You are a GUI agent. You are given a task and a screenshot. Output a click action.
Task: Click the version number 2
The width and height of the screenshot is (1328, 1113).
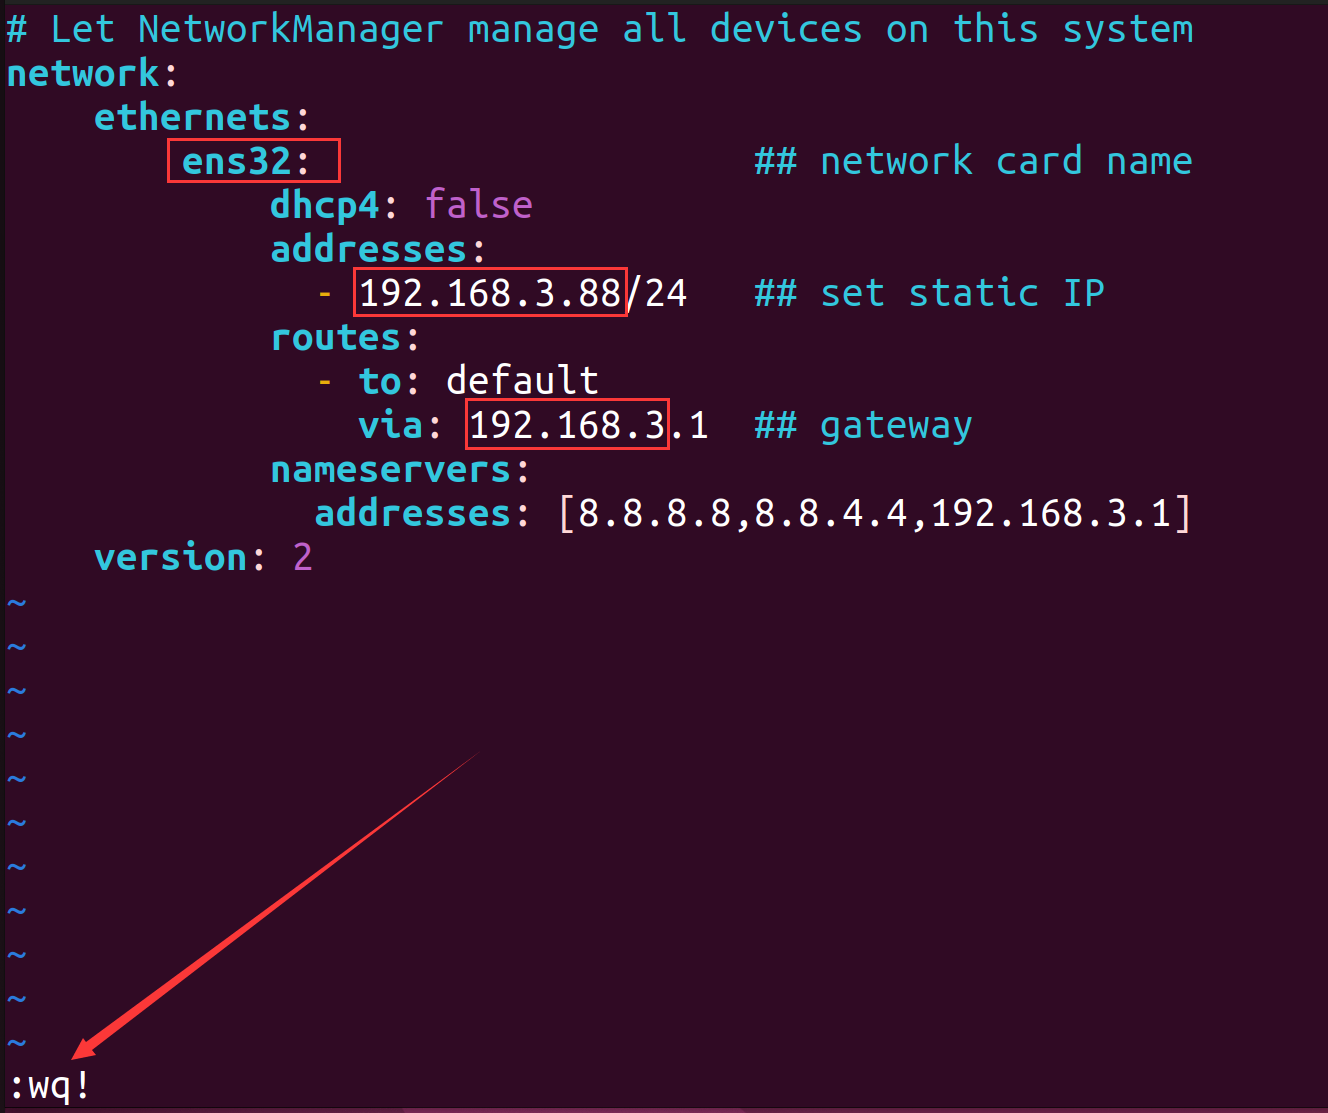click(x=302, y=557)
